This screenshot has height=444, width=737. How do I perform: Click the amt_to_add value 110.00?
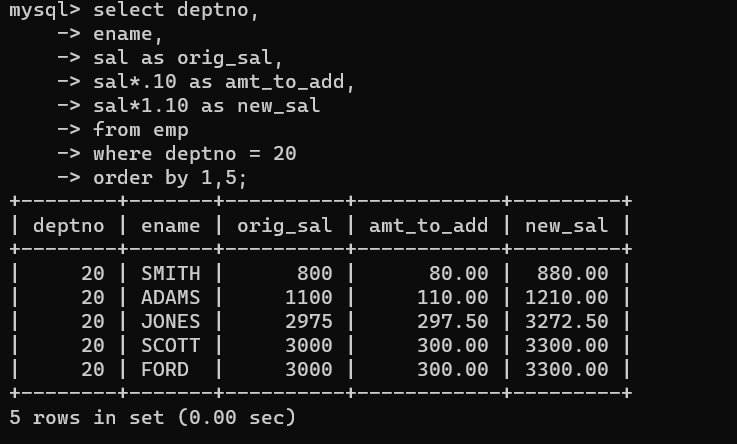pyautogui.click(x=453, y=298)
